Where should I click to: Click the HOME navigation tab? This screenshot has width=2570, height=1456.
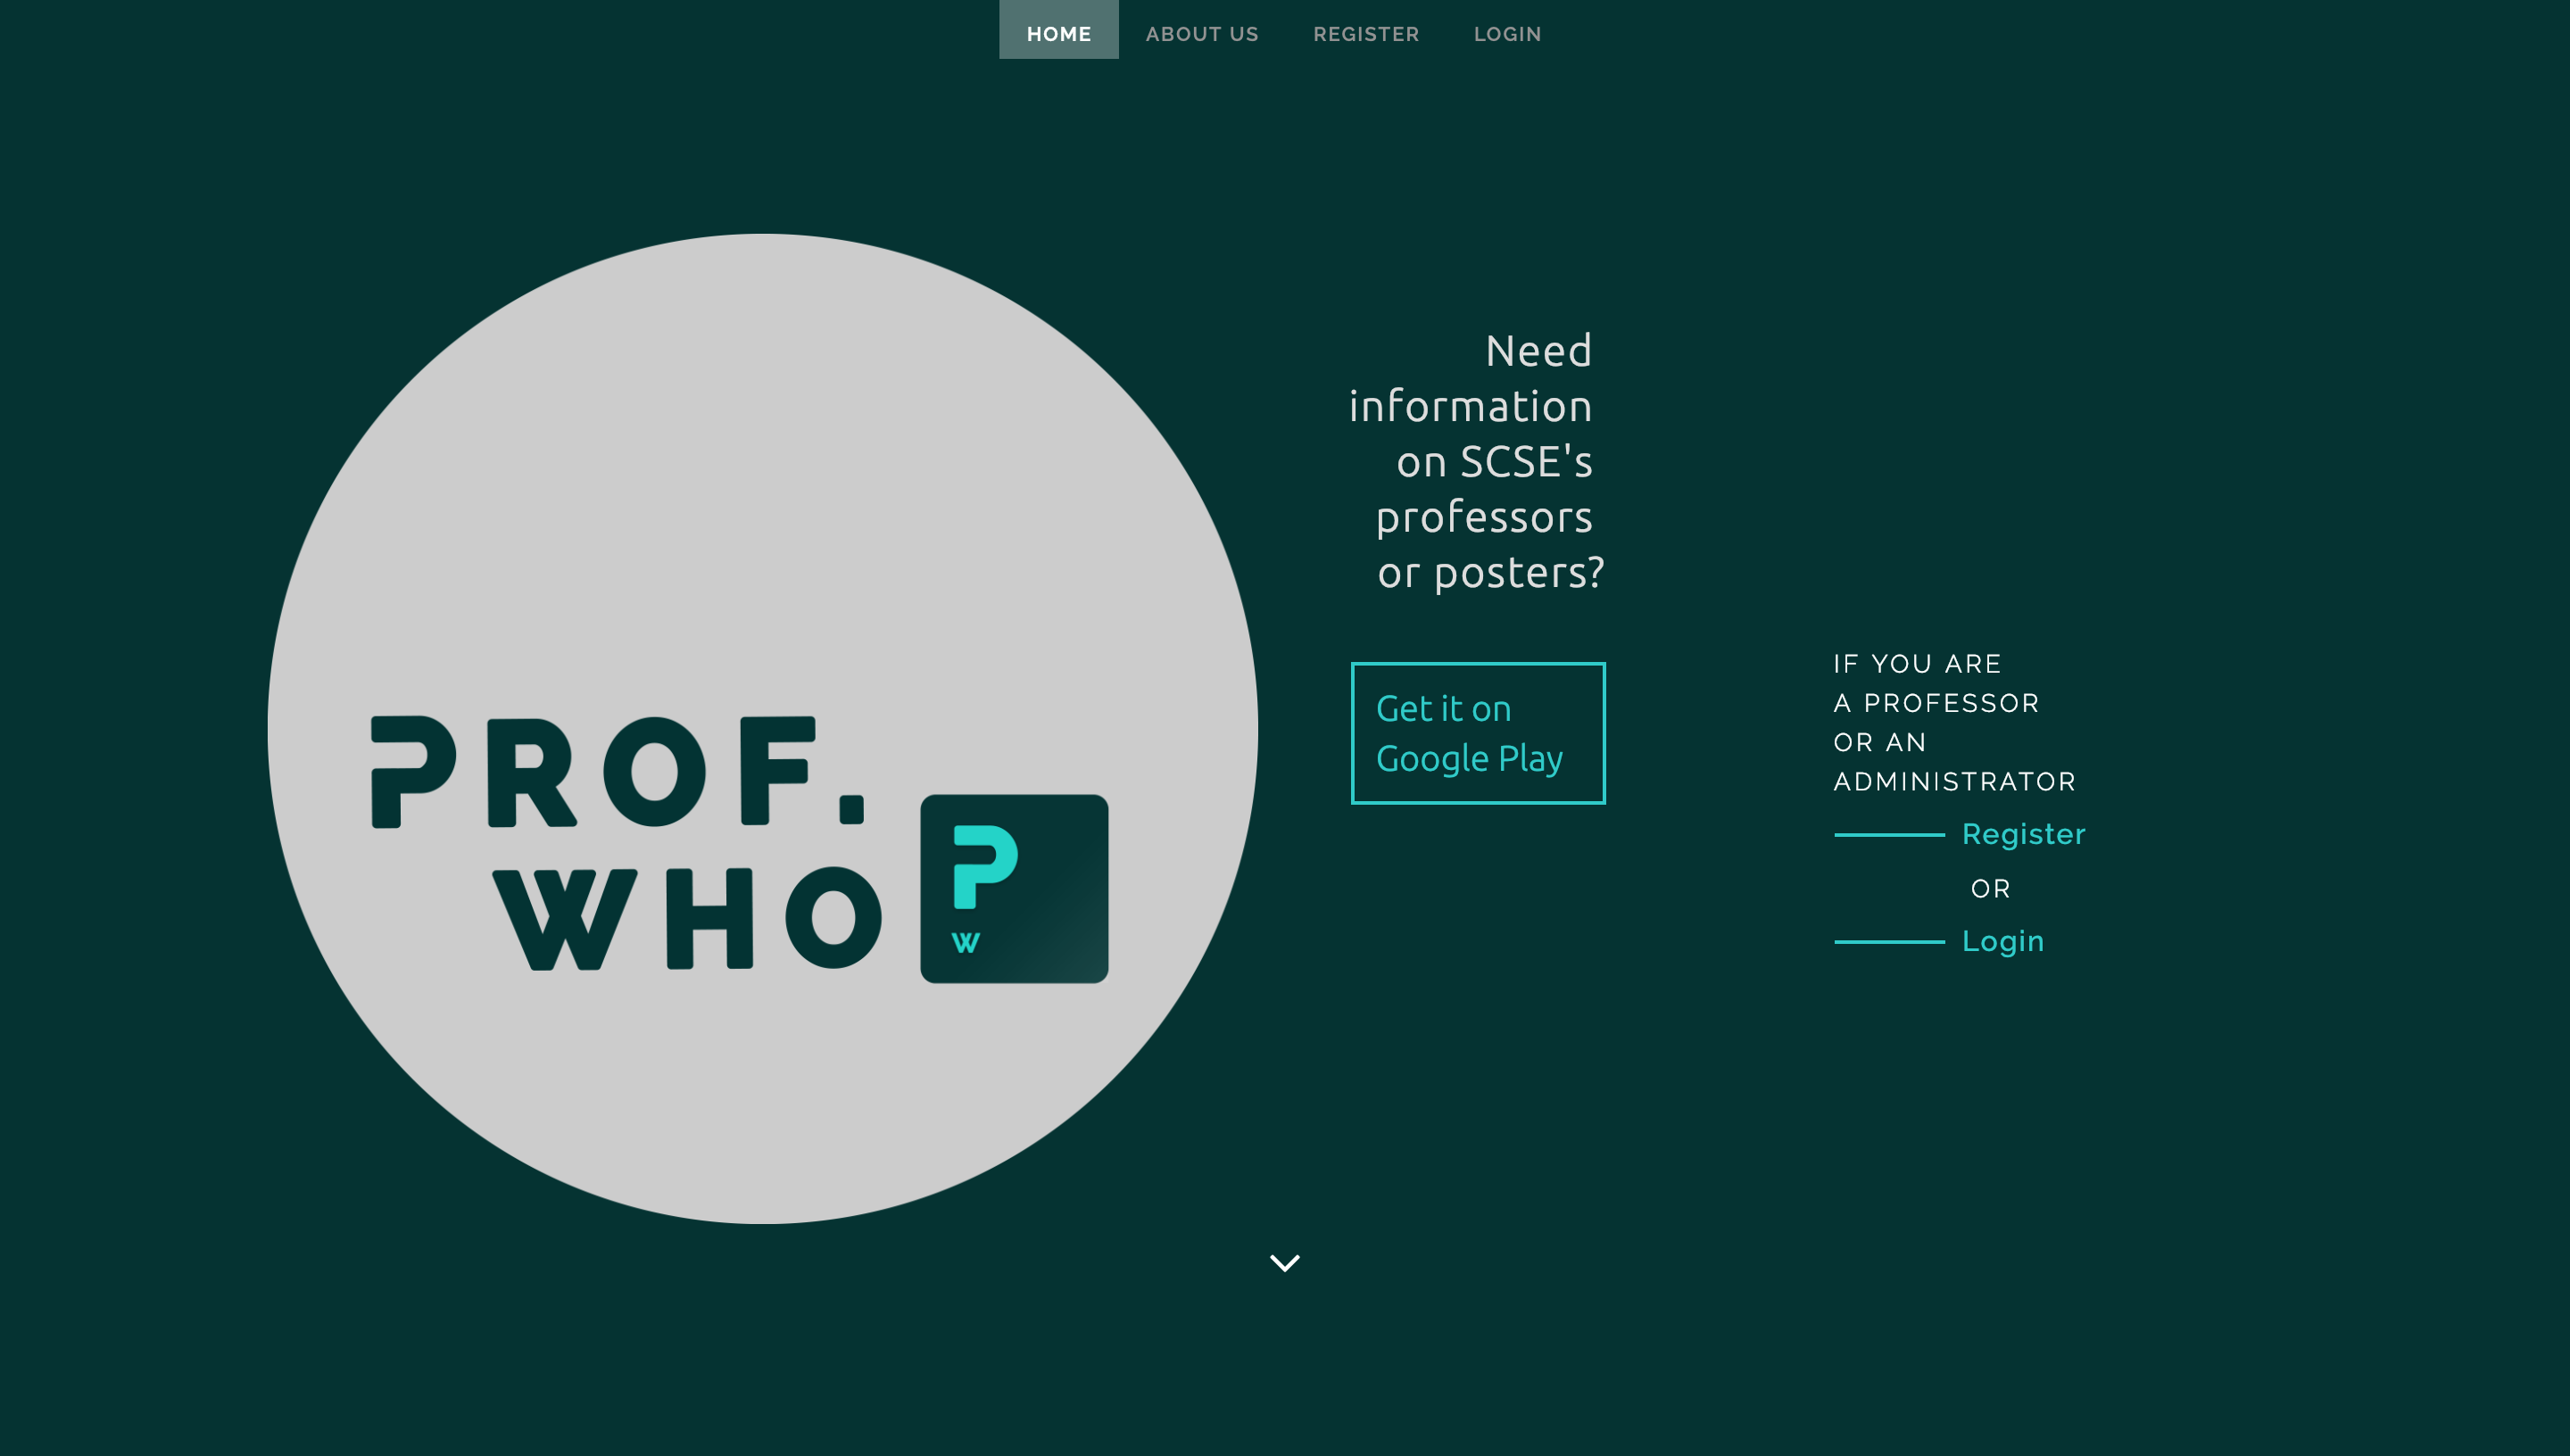[x=1058, y=33]
